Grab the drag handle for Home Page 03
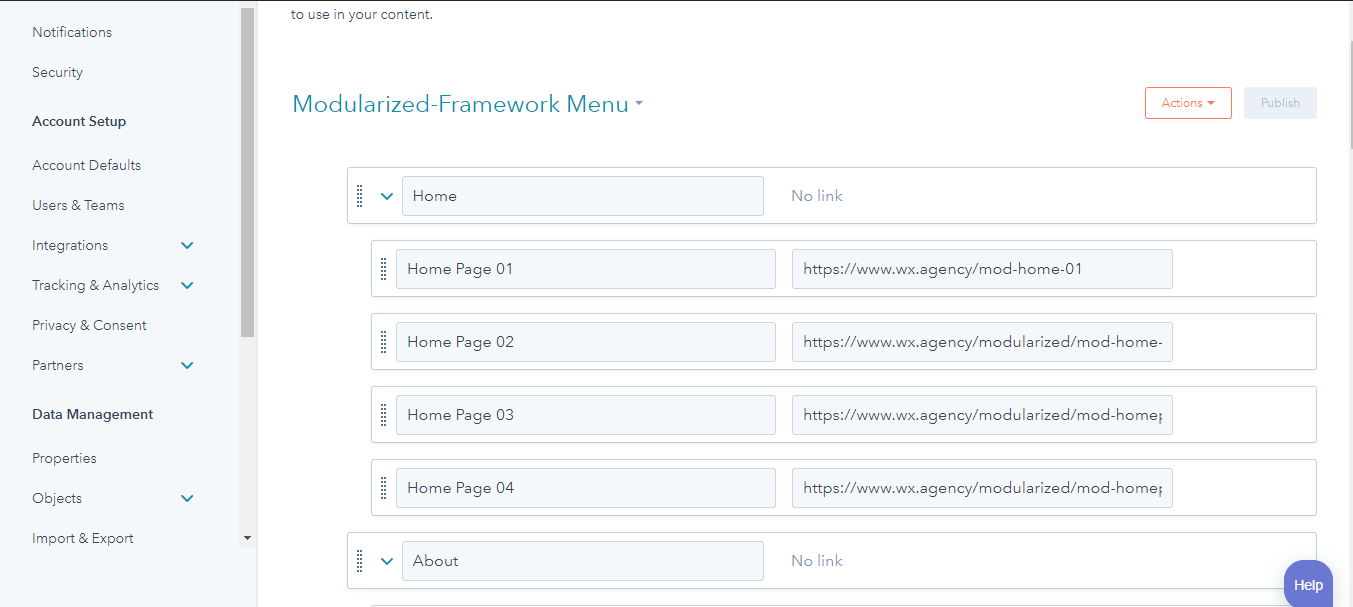 click(384, 415)
